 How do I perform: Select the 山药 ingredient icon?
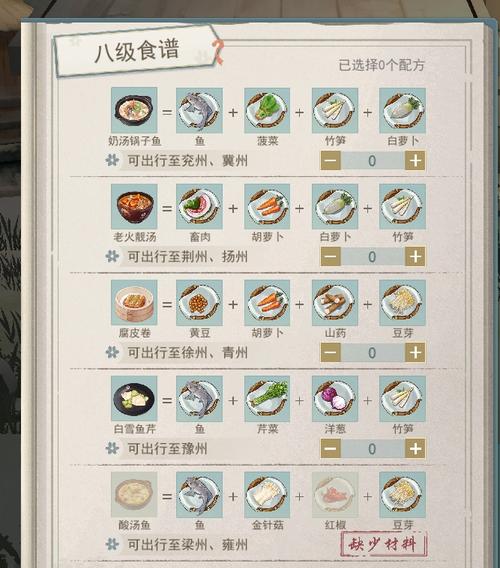tap(335, 302)
